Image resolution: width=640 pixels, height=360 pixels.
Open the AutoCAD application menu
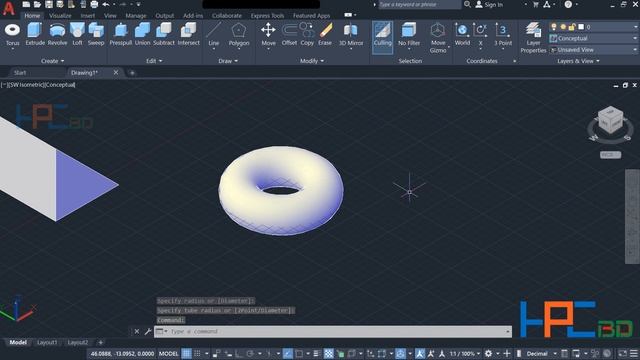(x=8, y=8)
